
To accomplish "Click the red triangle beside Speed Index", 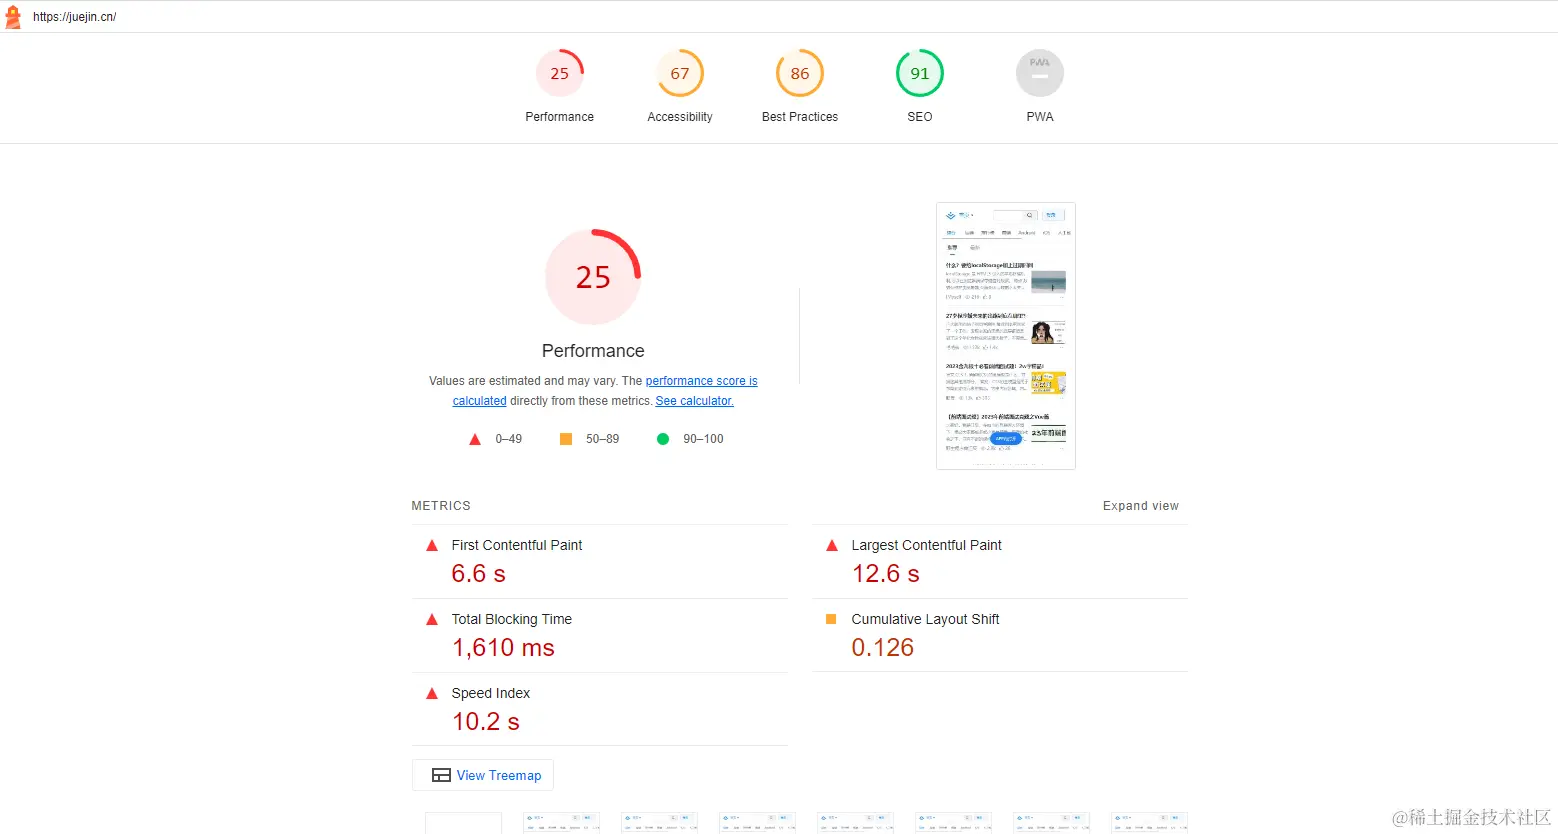I will coord(432,694).
